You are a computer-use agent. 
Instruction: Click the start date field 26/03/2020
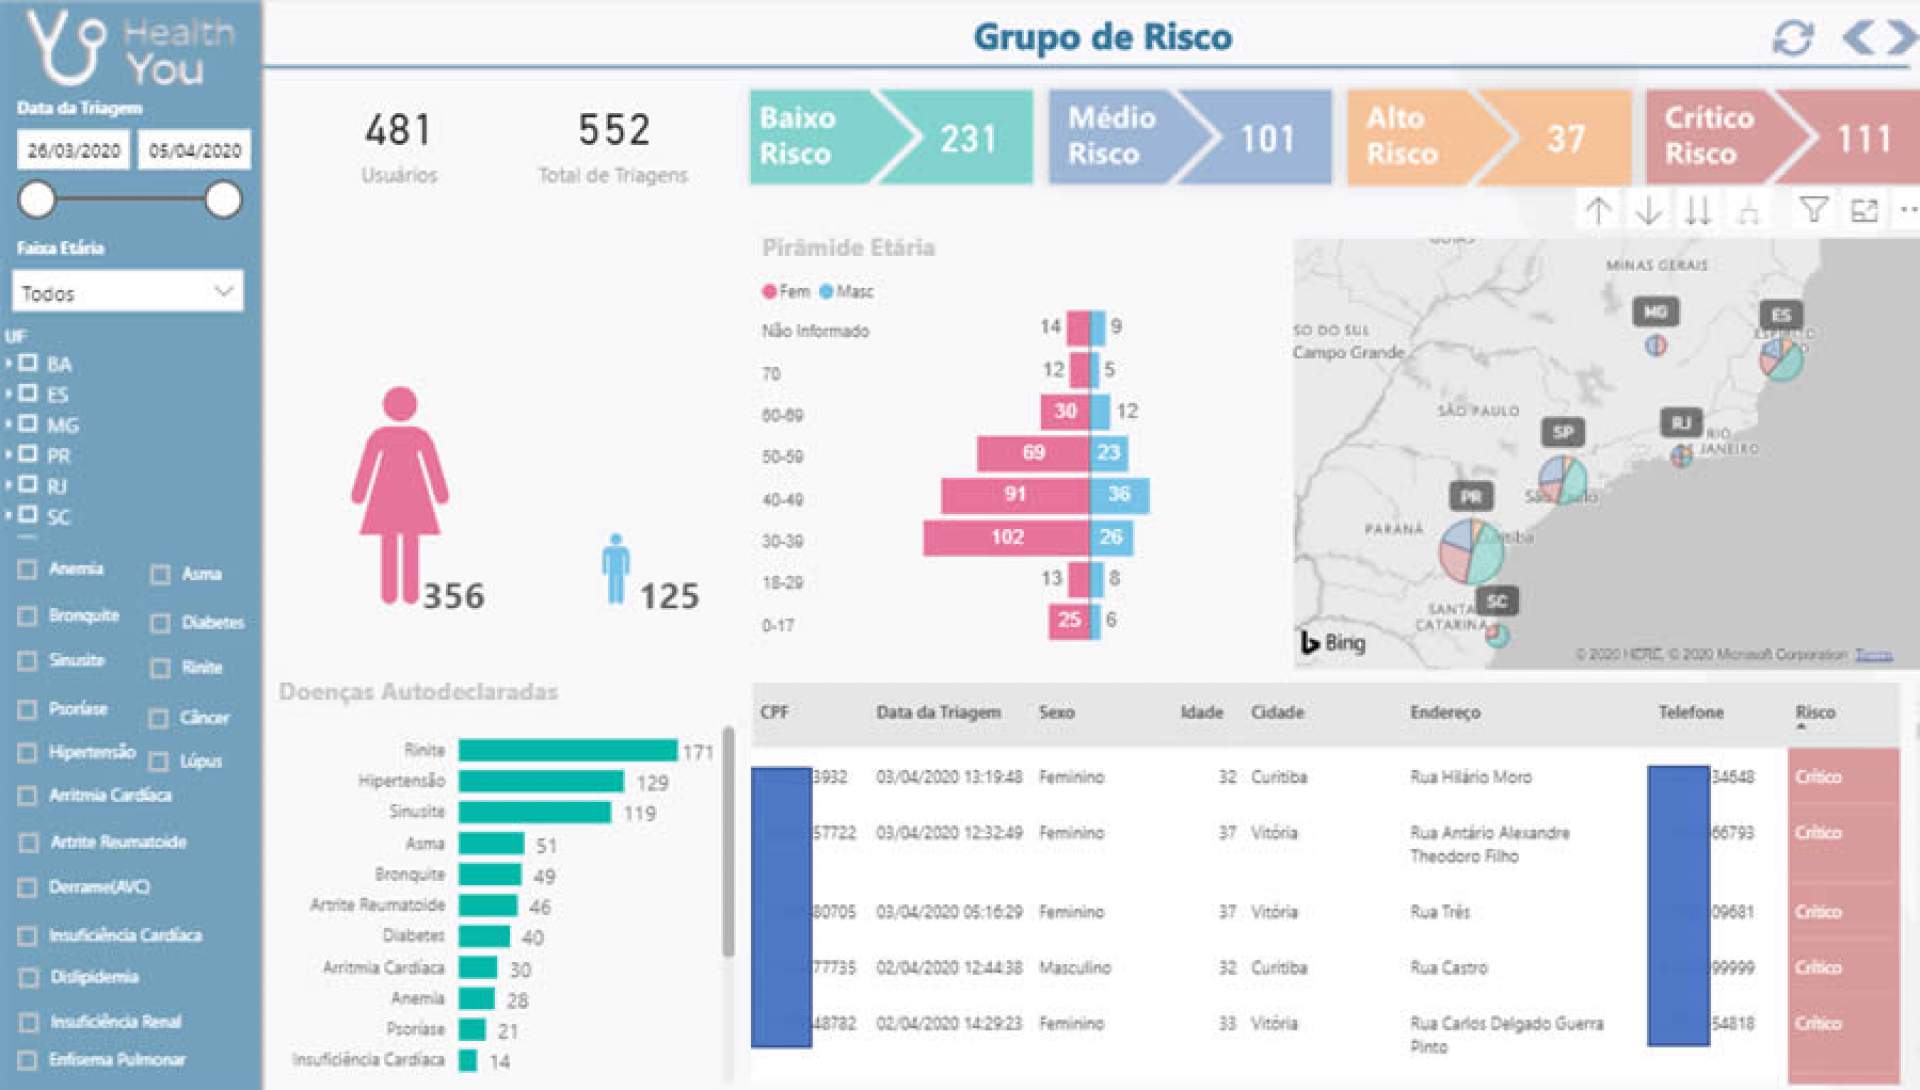(73, 150)
